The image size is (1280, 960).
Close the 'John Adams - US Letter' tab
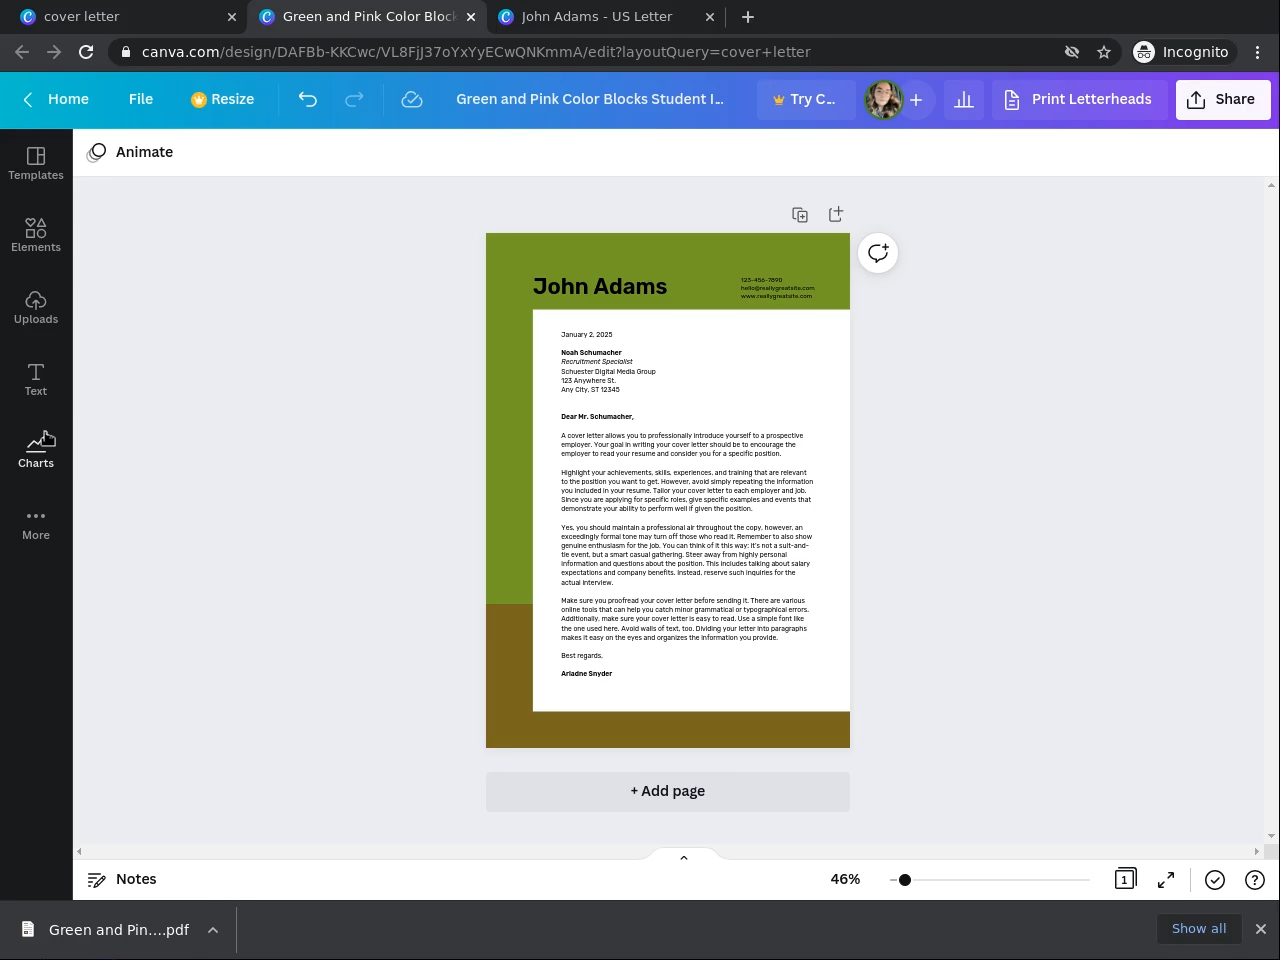710,17
